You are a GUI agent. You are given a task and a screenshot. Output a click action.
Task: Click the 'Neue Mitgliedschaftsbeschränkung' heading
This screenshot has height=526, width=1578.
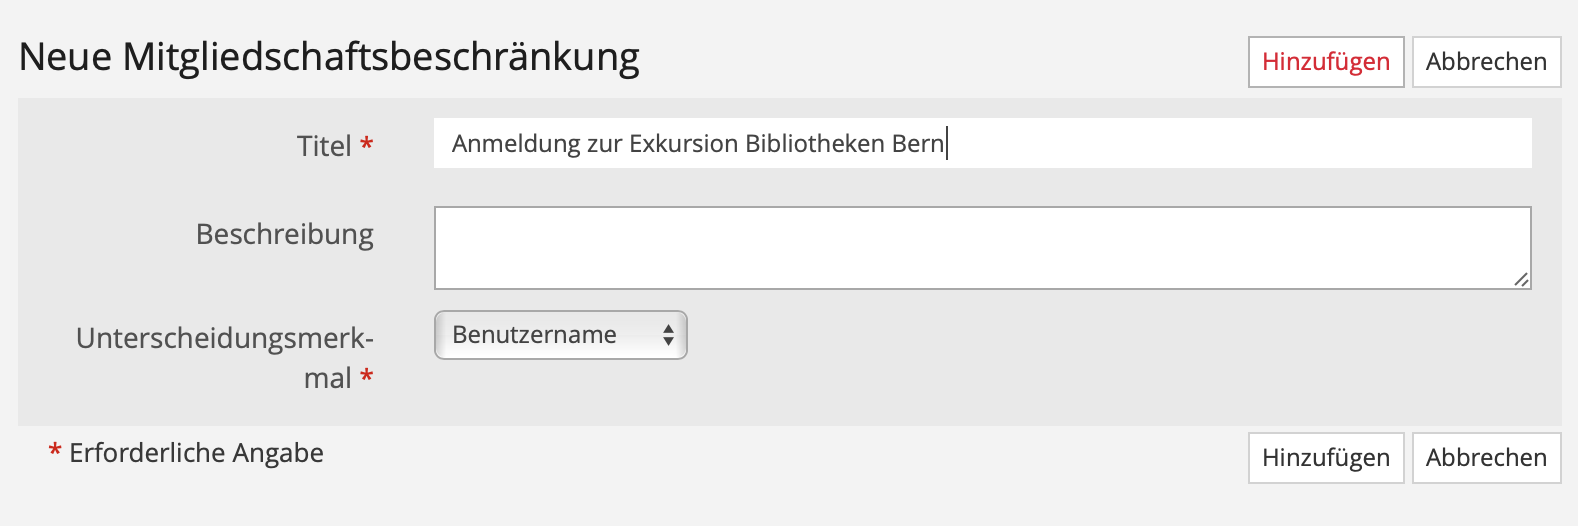point(329,57)
